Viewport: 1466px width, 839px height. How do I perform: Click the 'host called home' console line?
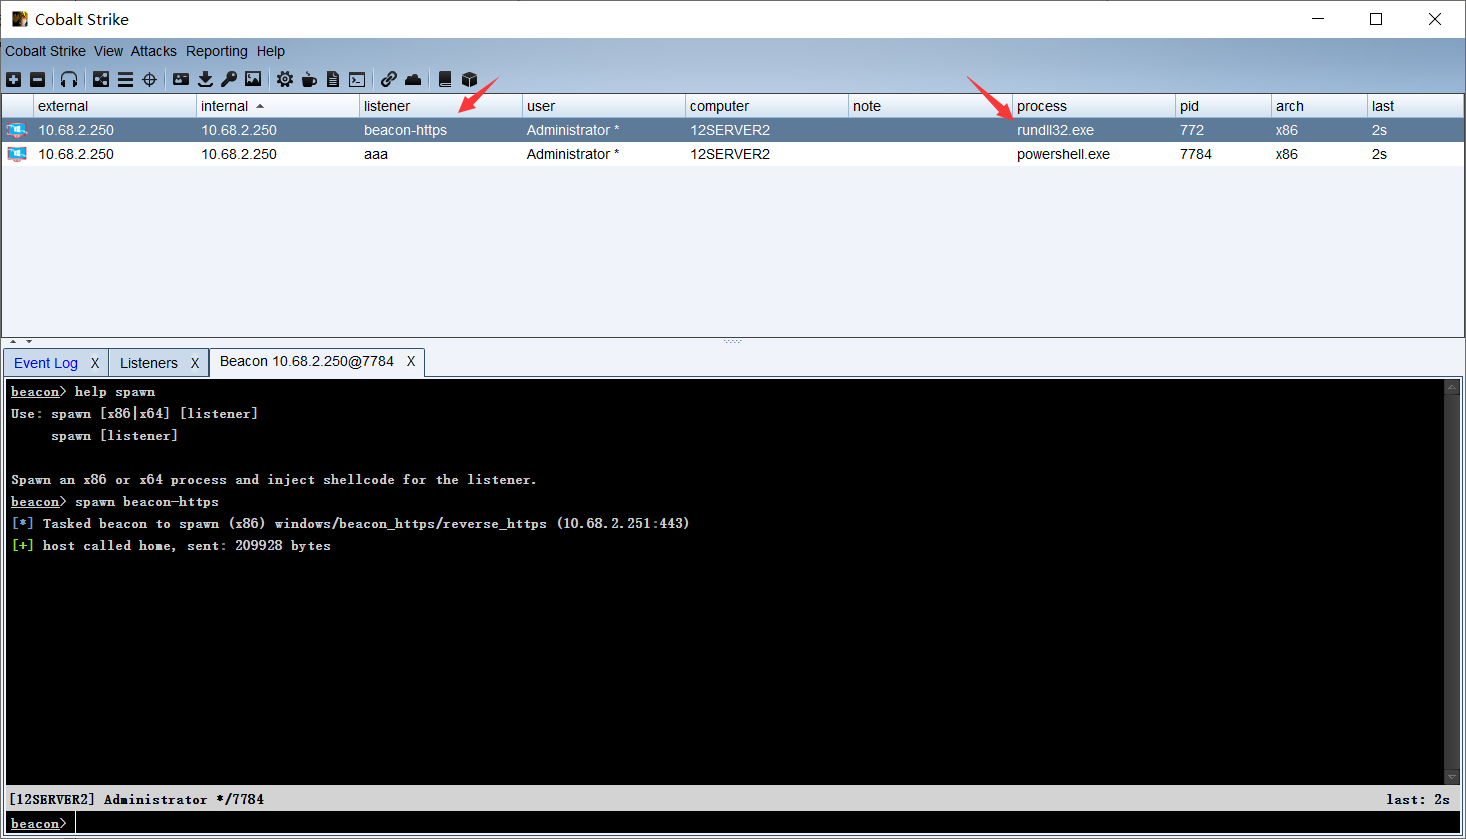[171, 546]
